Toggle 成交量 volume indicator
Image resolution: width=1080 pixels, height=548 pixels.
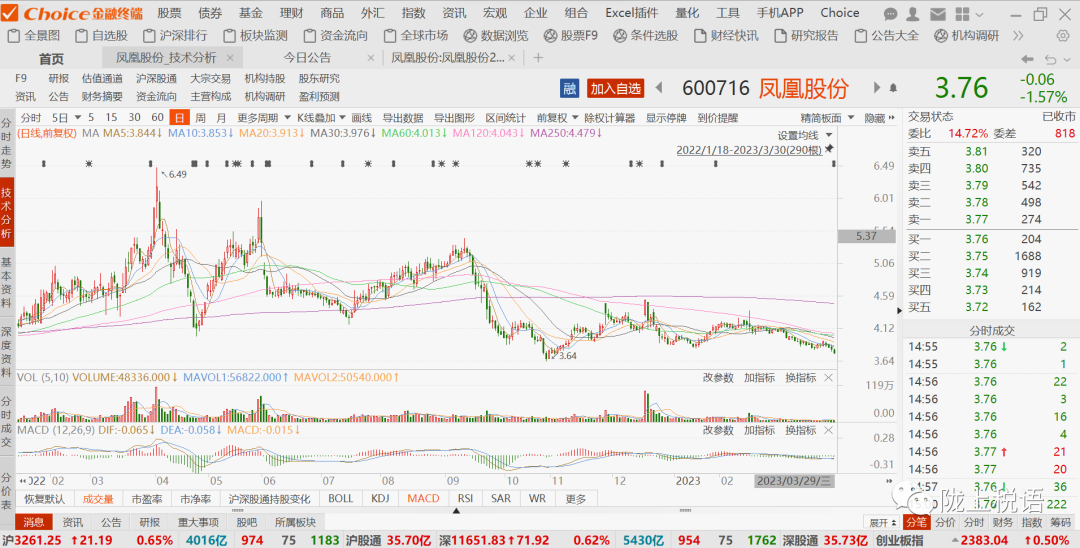pos(98,498)
